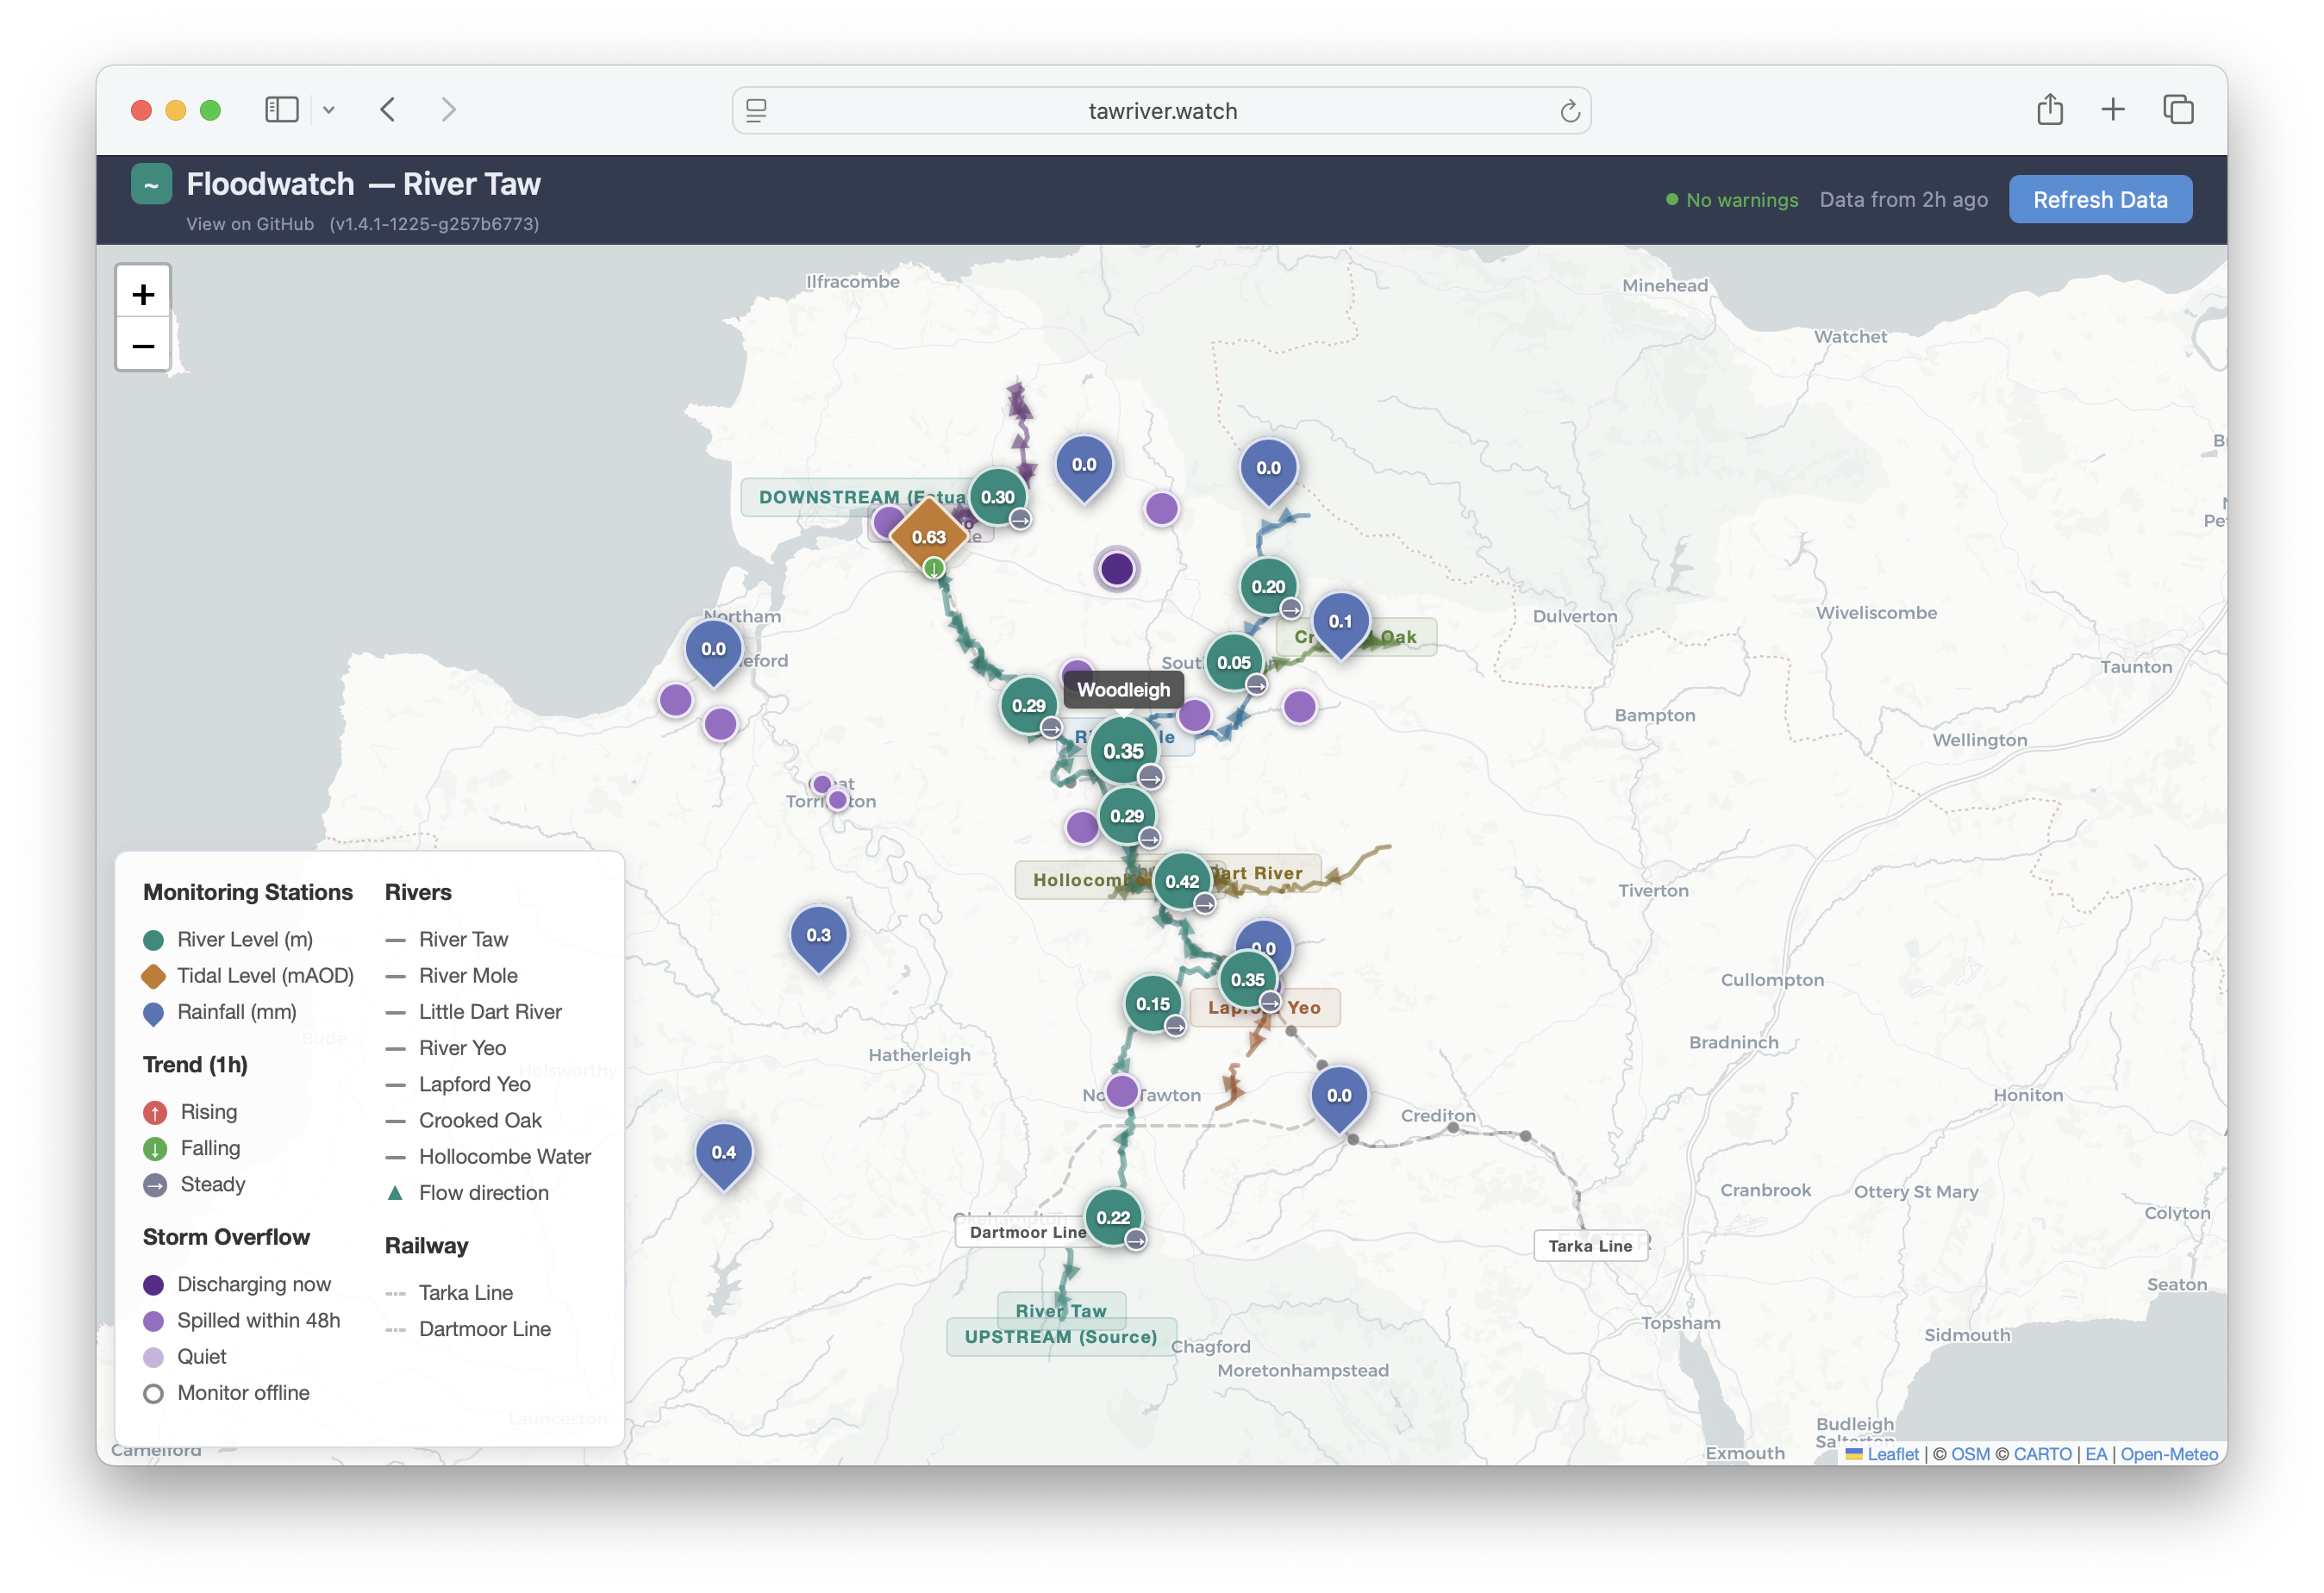Click the River Mole legend text

pyautogui.click(x=468, y=975)
